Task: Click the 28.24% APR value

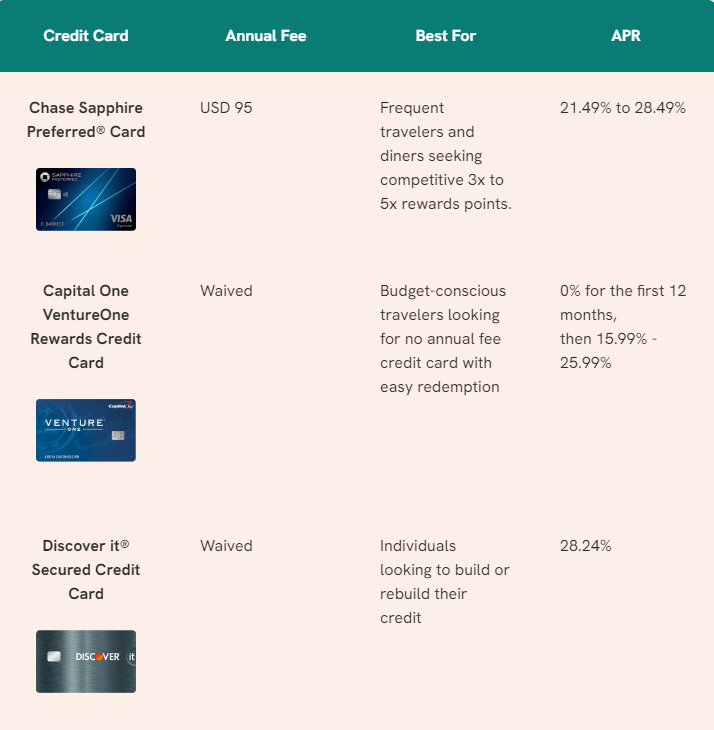Action: (586, 546)
